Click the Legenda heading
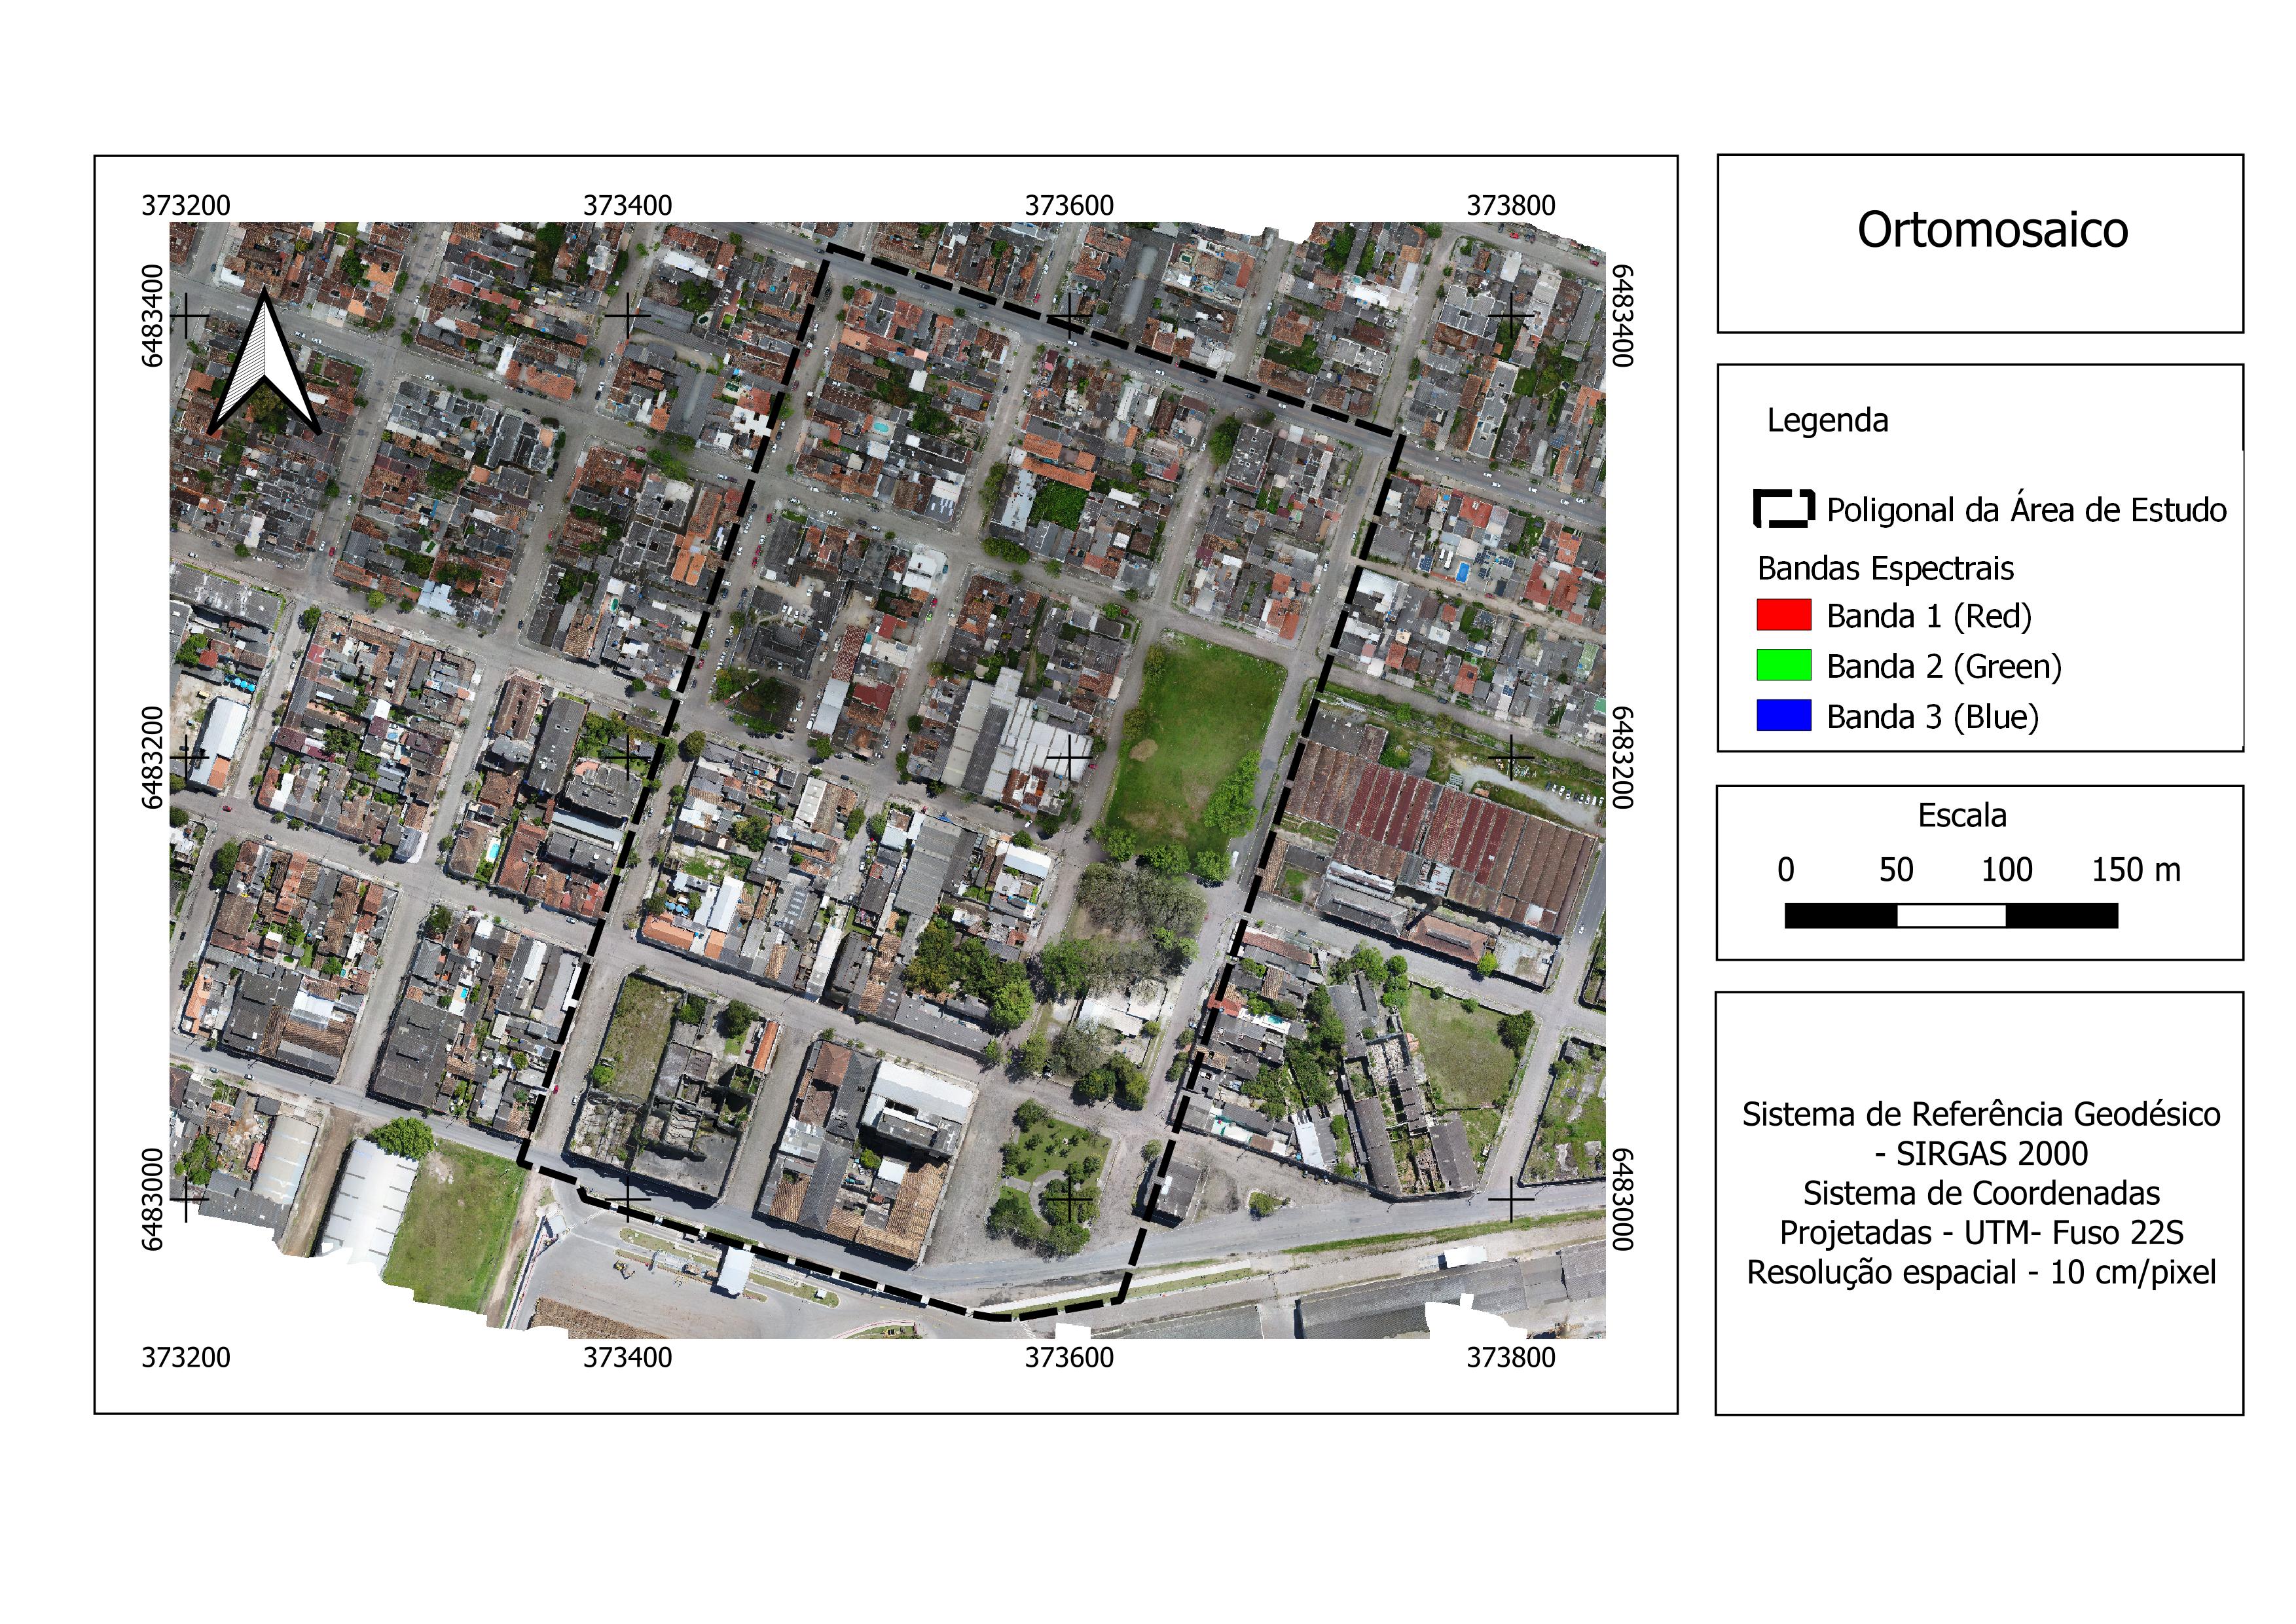Screen dimensions: 2296x1624 1827,421
